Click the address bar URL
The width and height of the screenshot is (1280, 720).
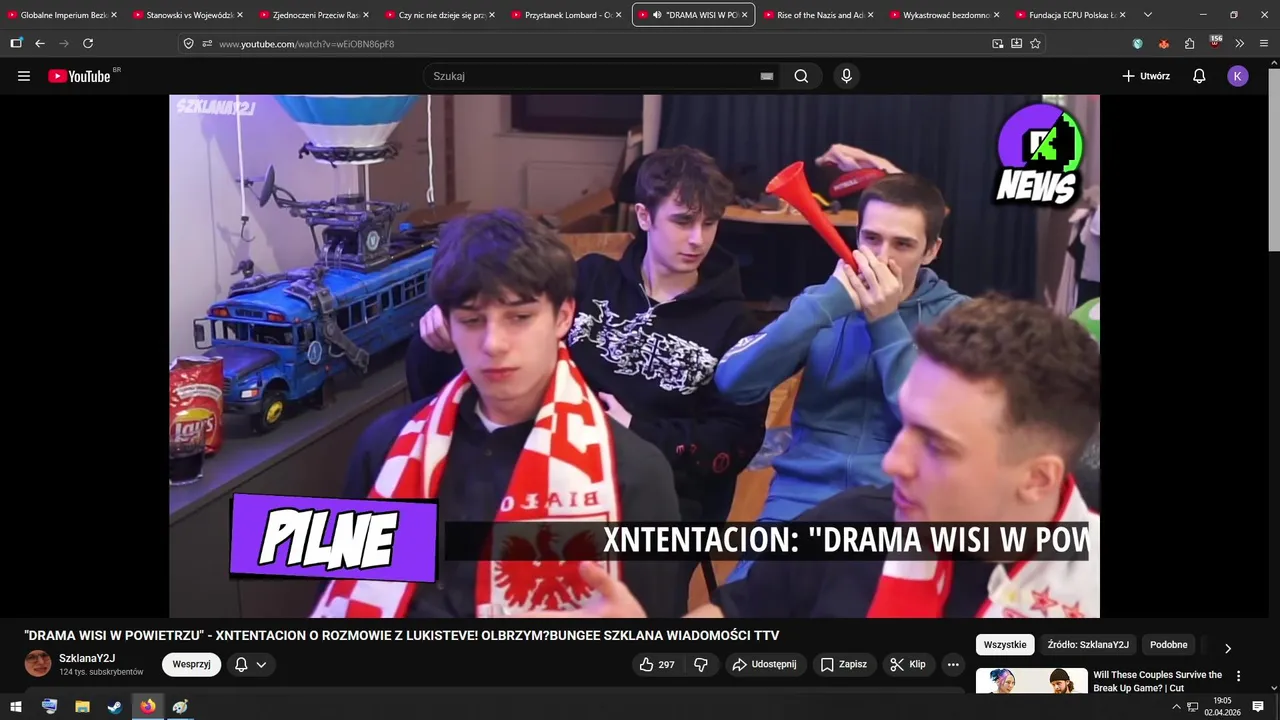tap(306, 44)
